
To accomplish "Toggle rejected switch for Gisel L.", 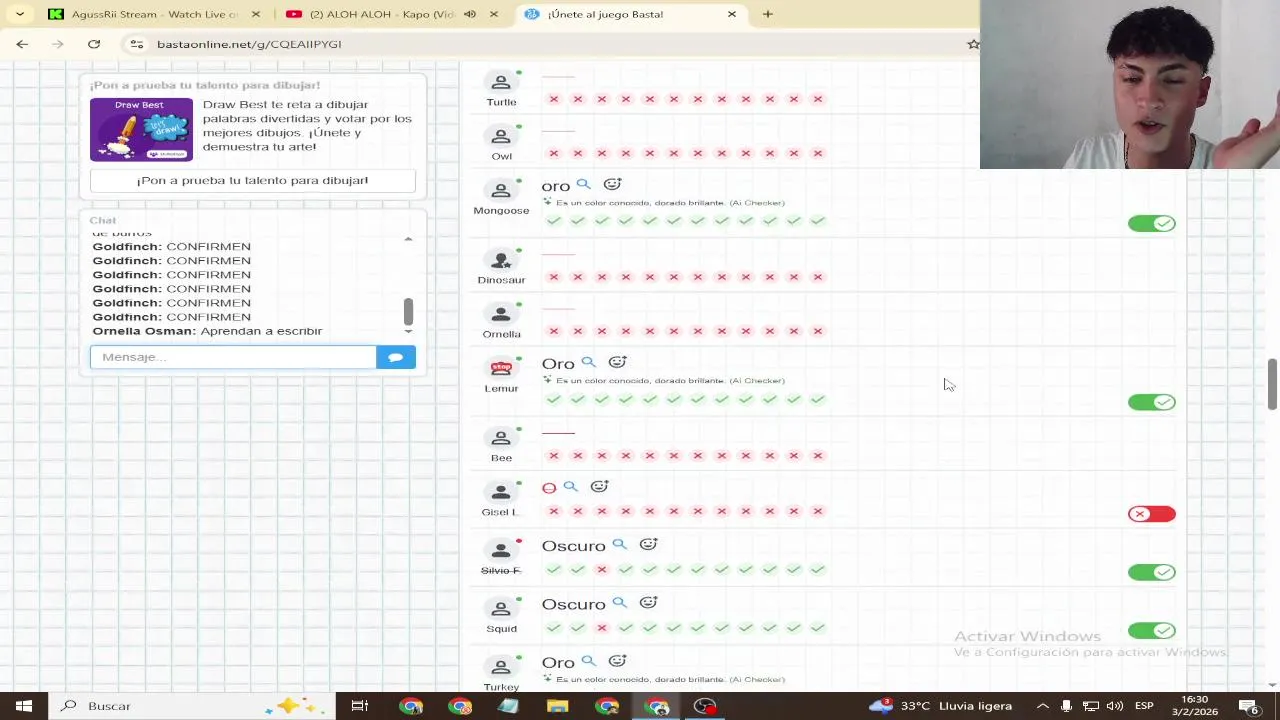I will [1152, 514].
